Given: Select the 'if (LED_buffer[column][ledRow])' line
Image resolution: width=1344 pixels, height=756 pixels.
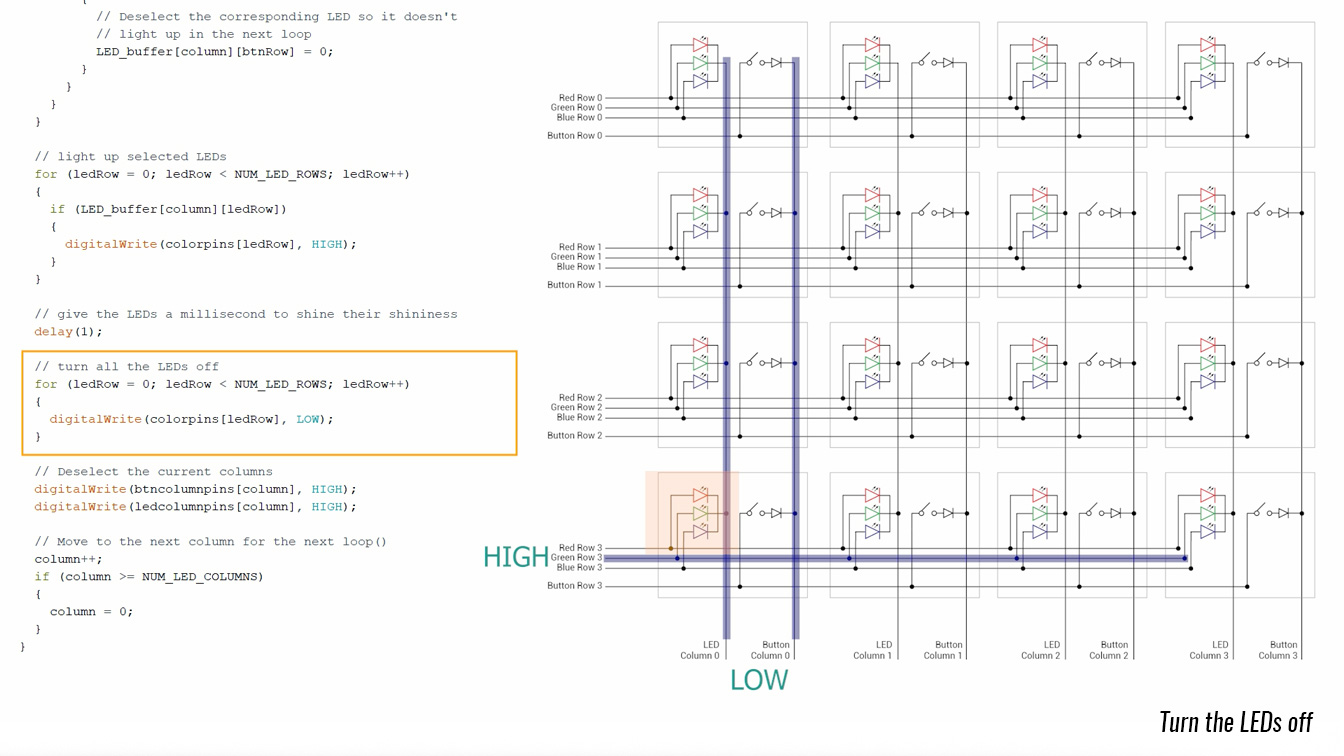Looking at the screenshot, I should pos(168,209).
